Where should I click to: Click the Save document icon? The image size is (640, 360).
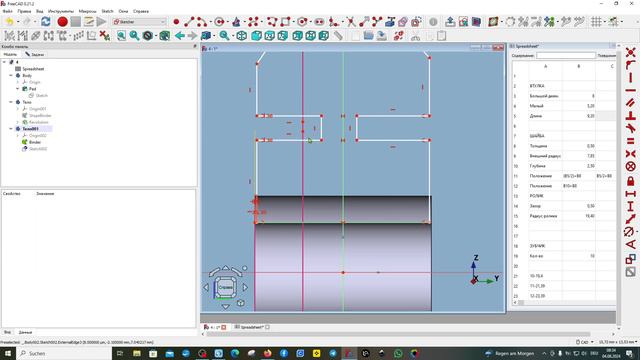tap(381, 36)
